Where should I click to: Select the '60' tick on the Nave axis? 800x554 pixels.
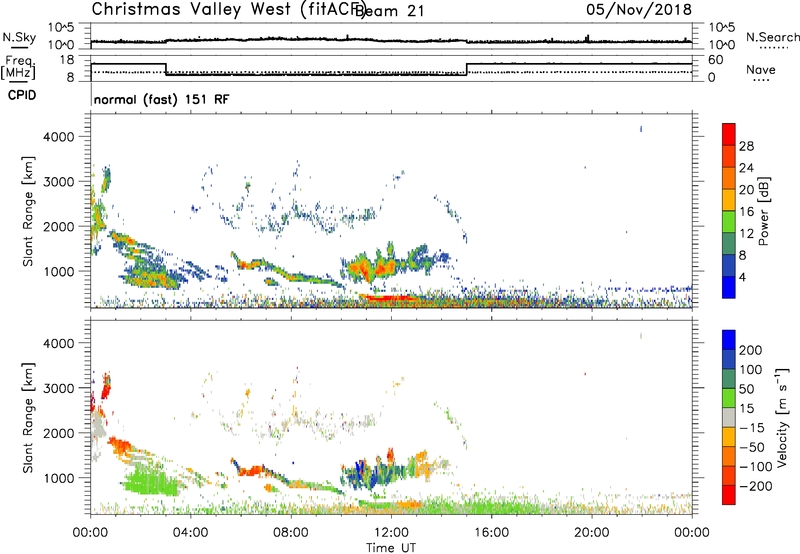coord(716,60)
